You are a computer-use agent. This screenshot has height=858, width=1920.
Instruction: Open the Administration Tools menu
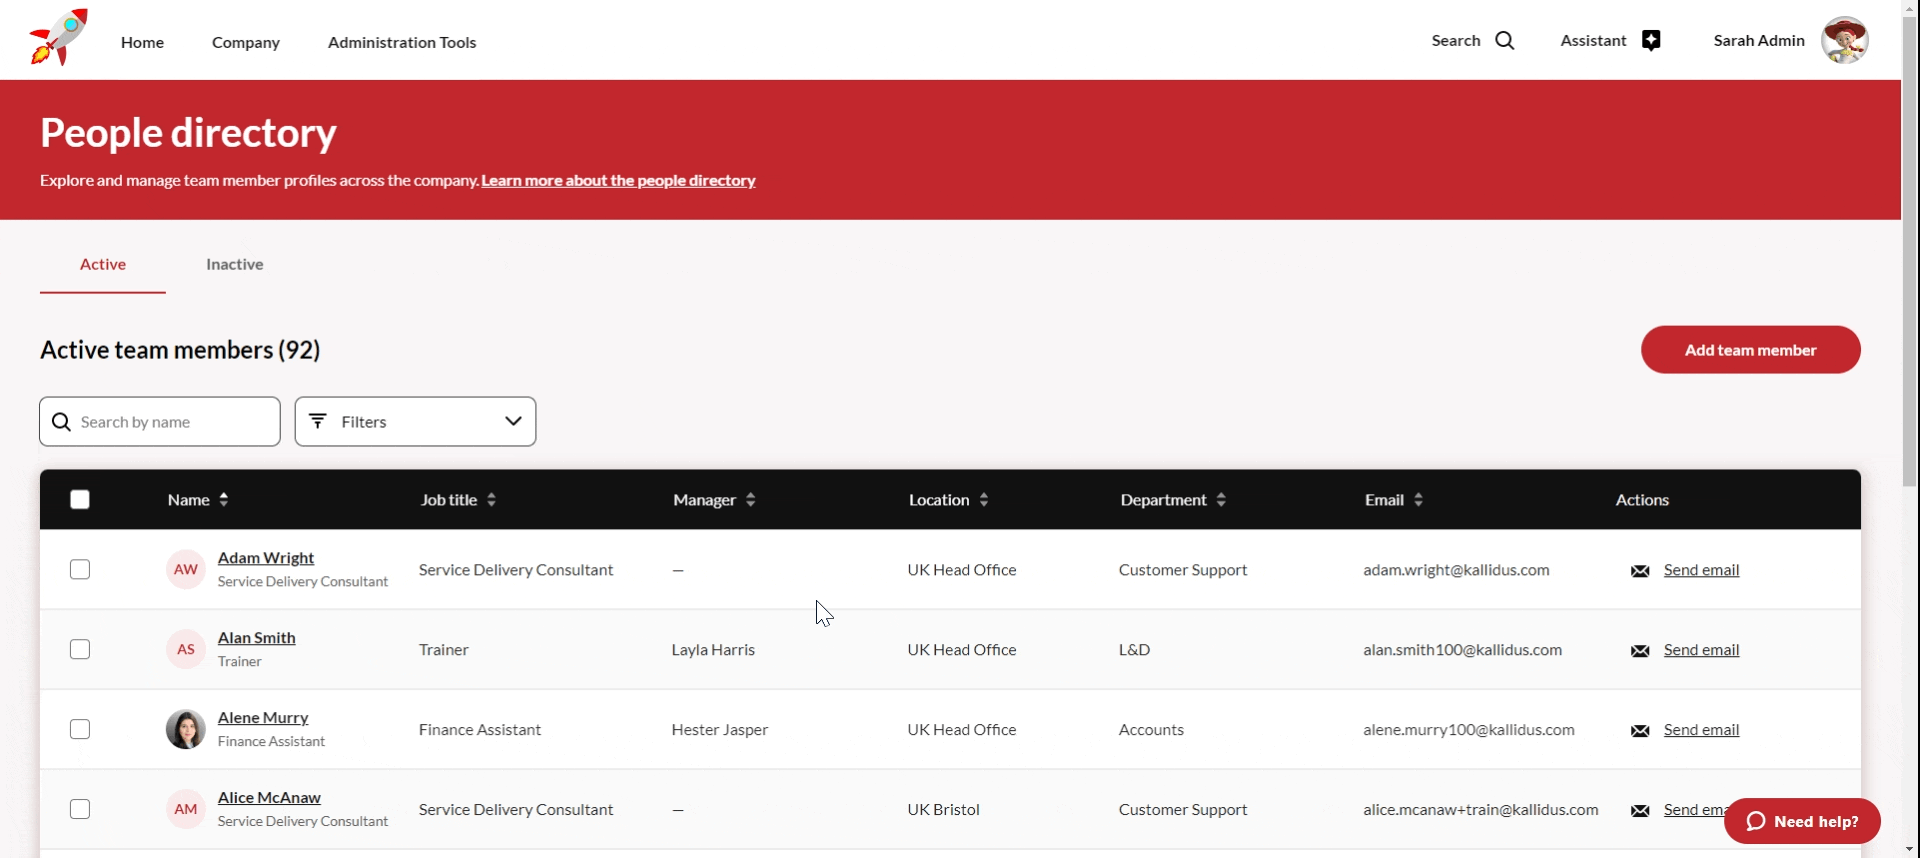402,42
